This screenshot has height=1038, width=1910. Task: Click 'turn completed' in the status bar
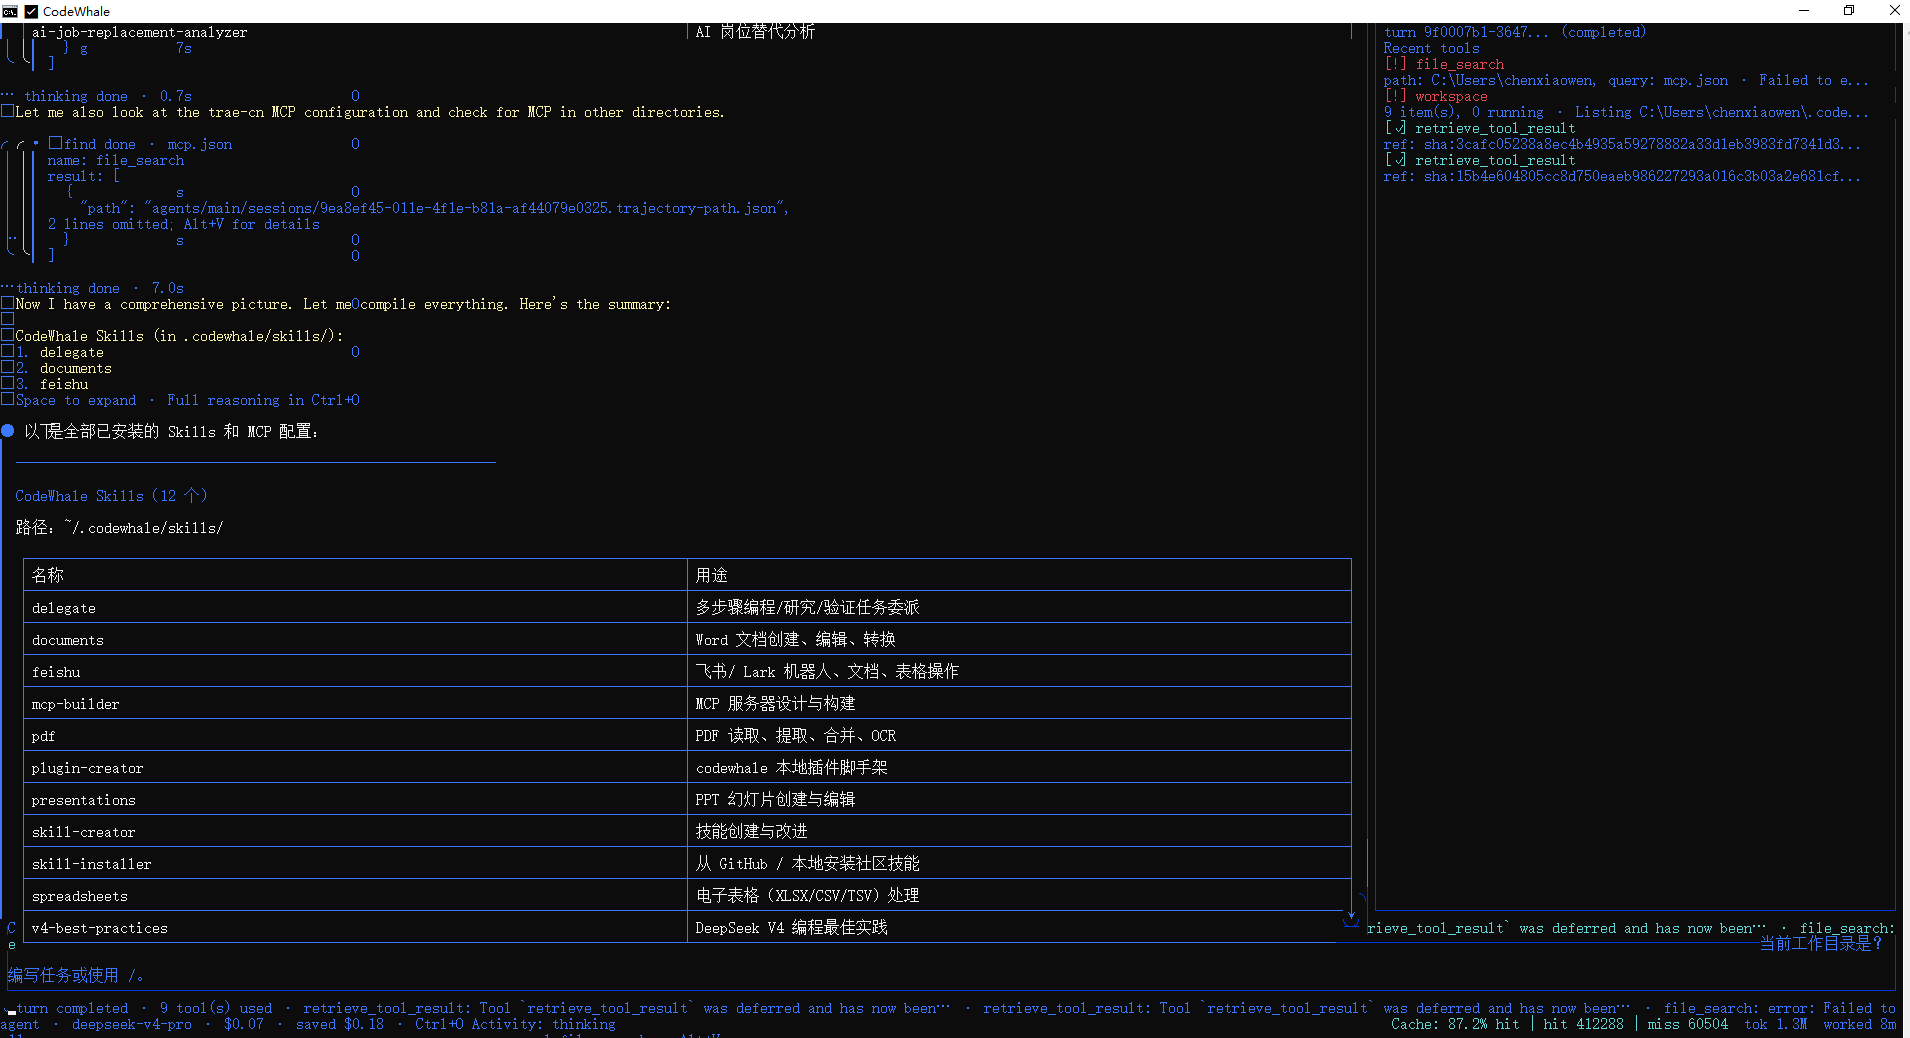click(73, 1008)
